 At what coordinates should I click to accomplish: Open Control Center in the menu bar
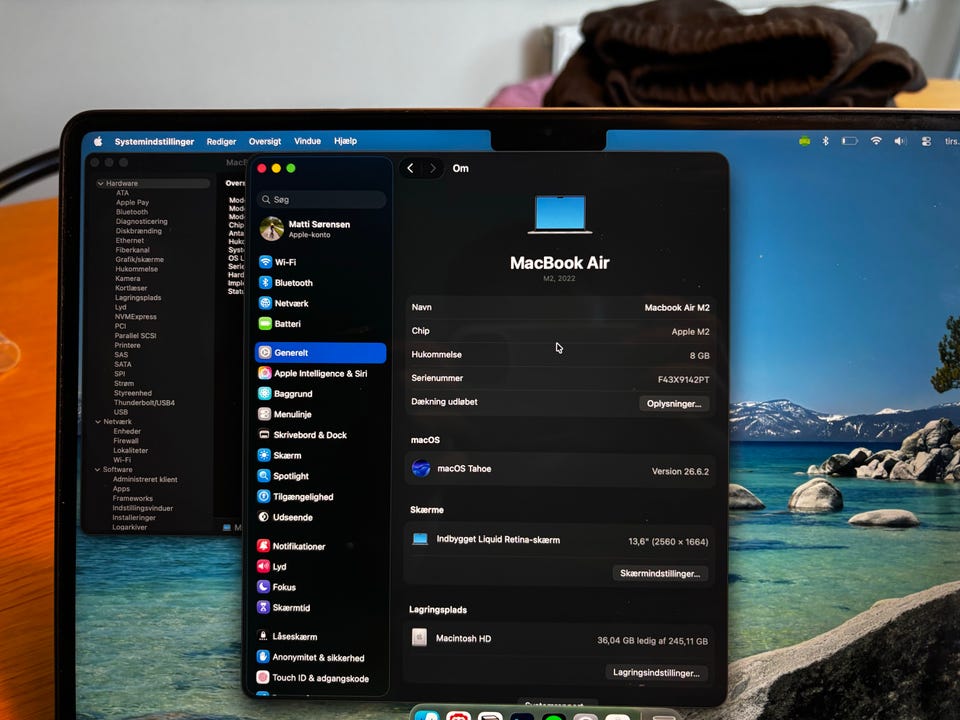[926, 141]
